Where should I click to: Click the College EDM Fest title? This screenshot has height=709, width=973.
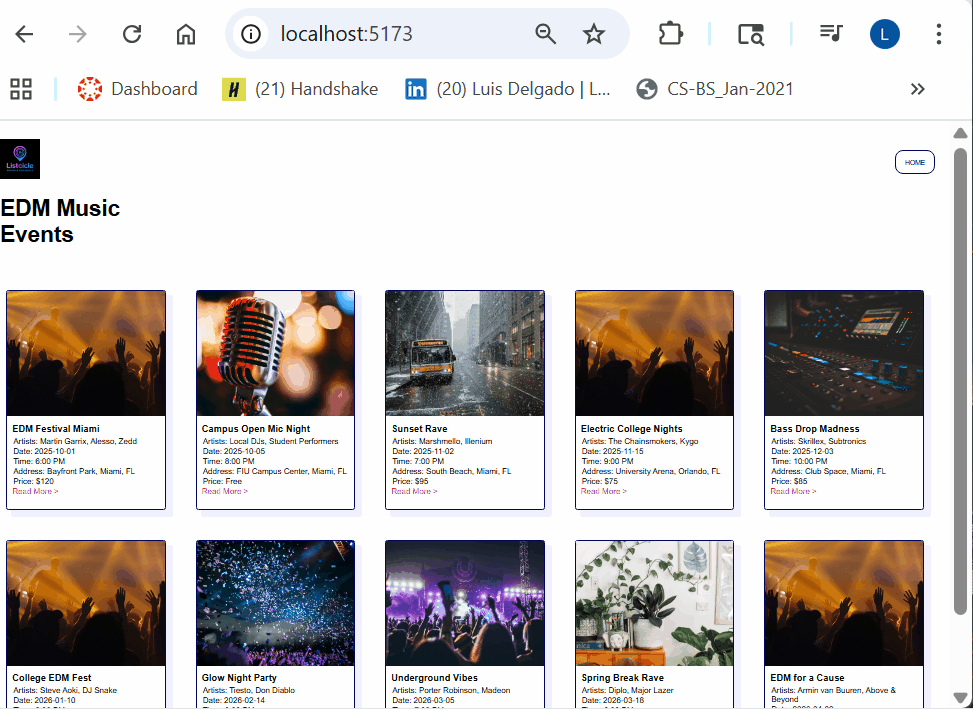[x=52, y=678]
